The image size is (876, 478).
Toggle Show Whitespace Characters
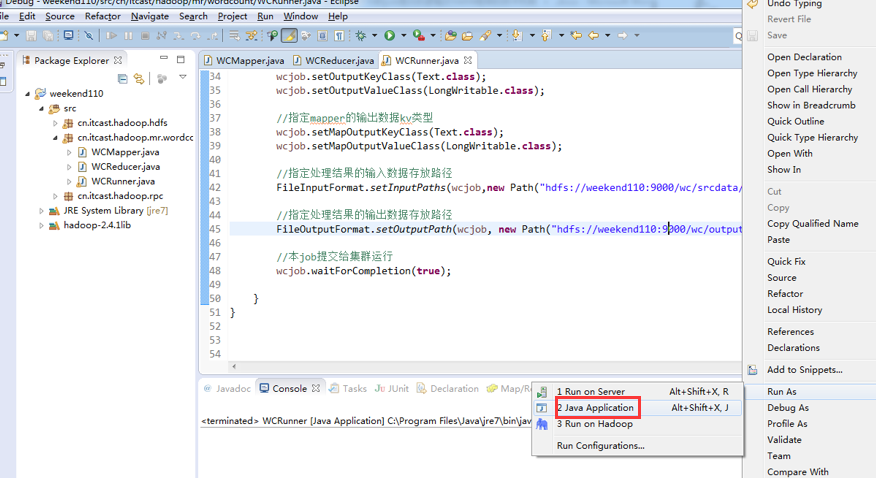[339, 36]
